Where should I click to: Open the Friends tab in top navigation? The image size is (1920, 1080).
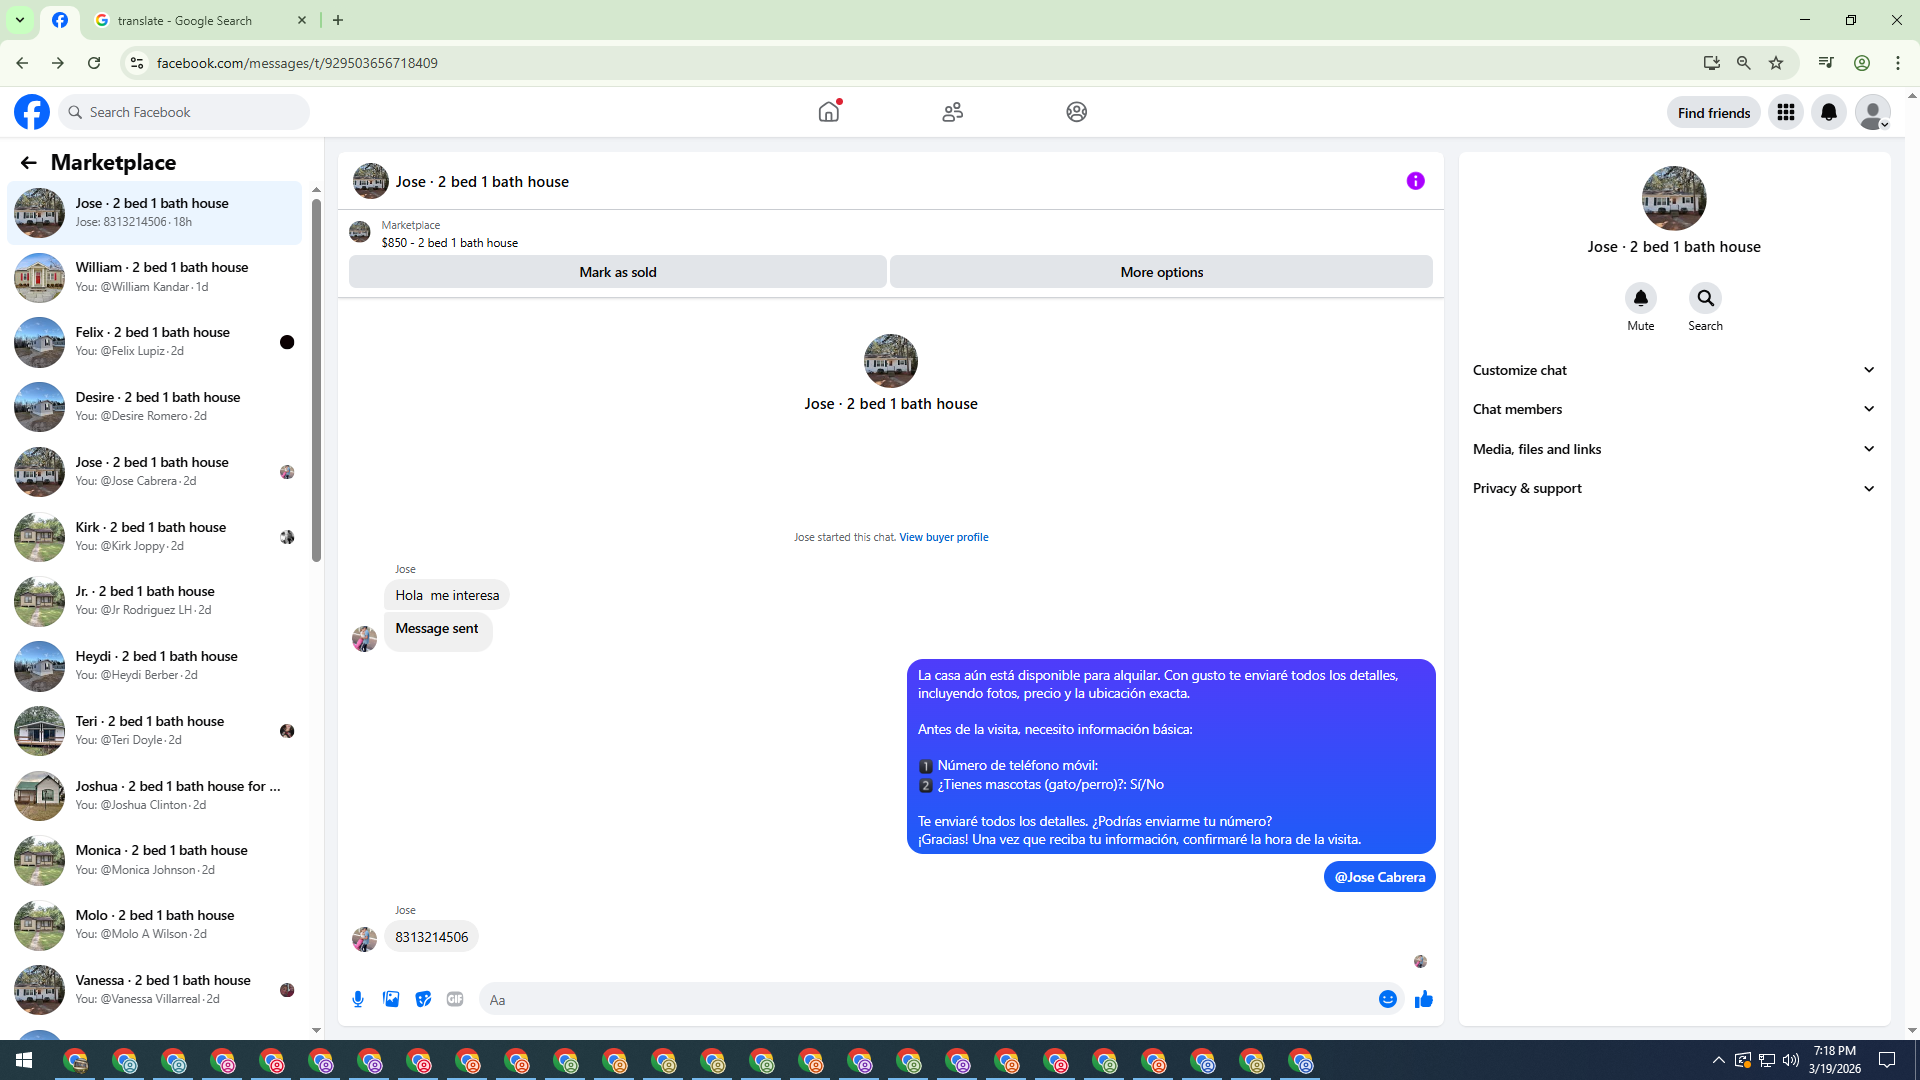coord(952,112)
